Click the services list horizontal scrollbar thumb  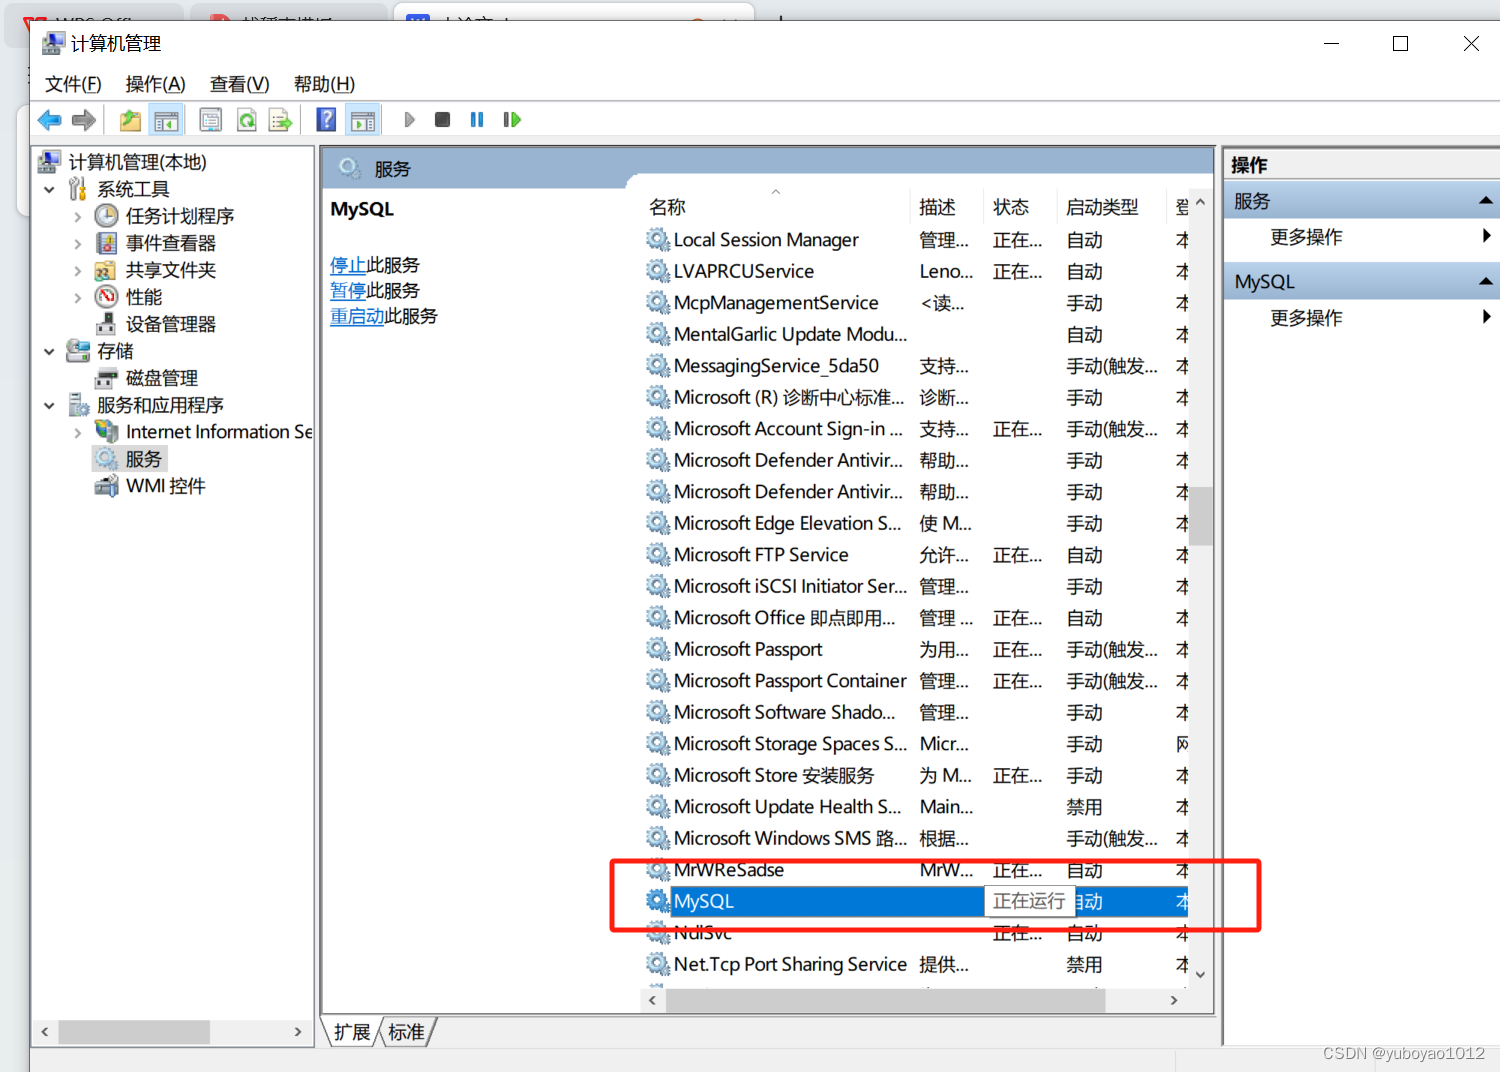pyautogui.click(x=887, y=1000)
